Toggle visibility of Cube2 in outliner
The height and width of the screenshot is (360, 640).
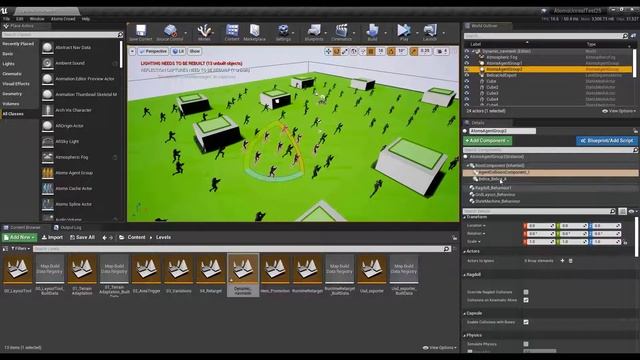tap(467, 87)
